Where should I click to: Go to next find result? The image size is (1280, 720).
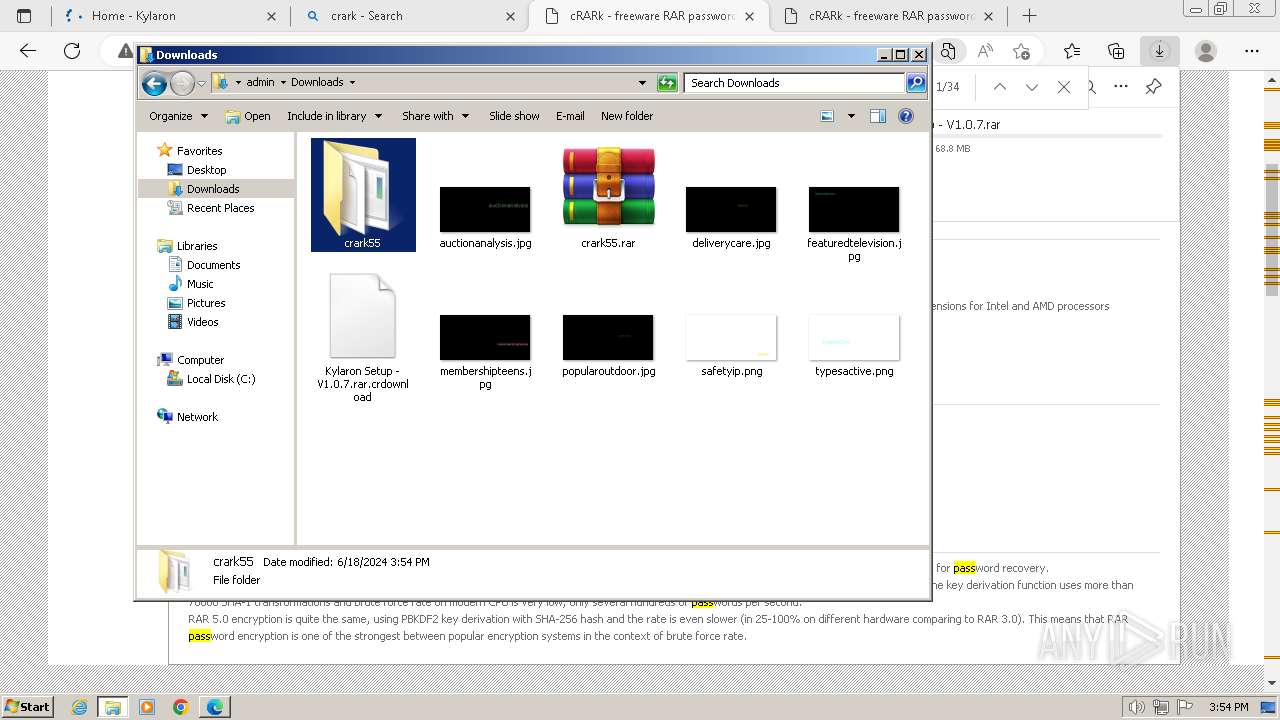[1031, 87]
